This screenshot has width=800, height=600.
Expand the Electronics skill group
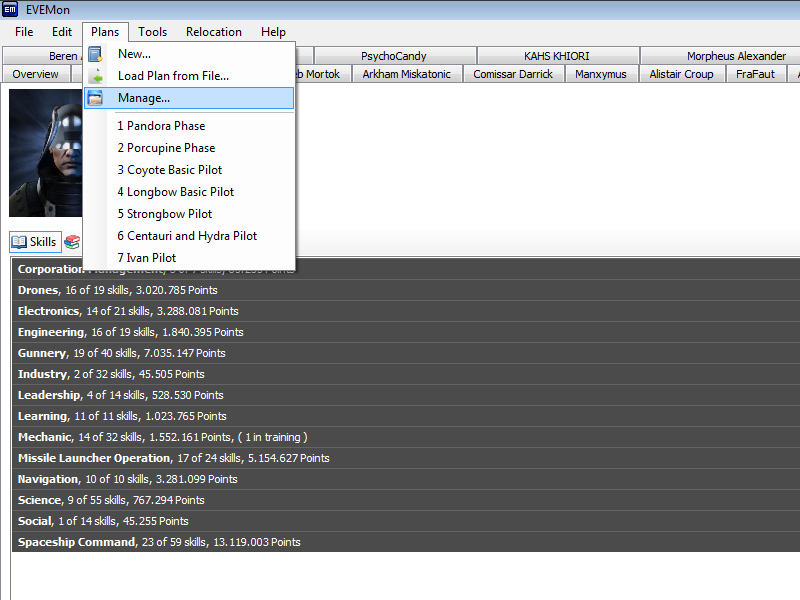(406, 311)
